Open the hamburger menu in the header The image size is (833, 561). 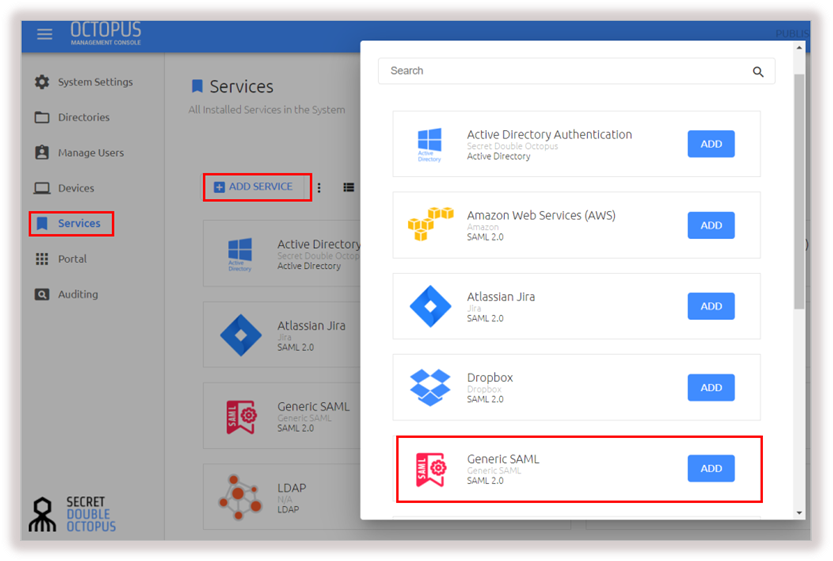pos(45,34)
